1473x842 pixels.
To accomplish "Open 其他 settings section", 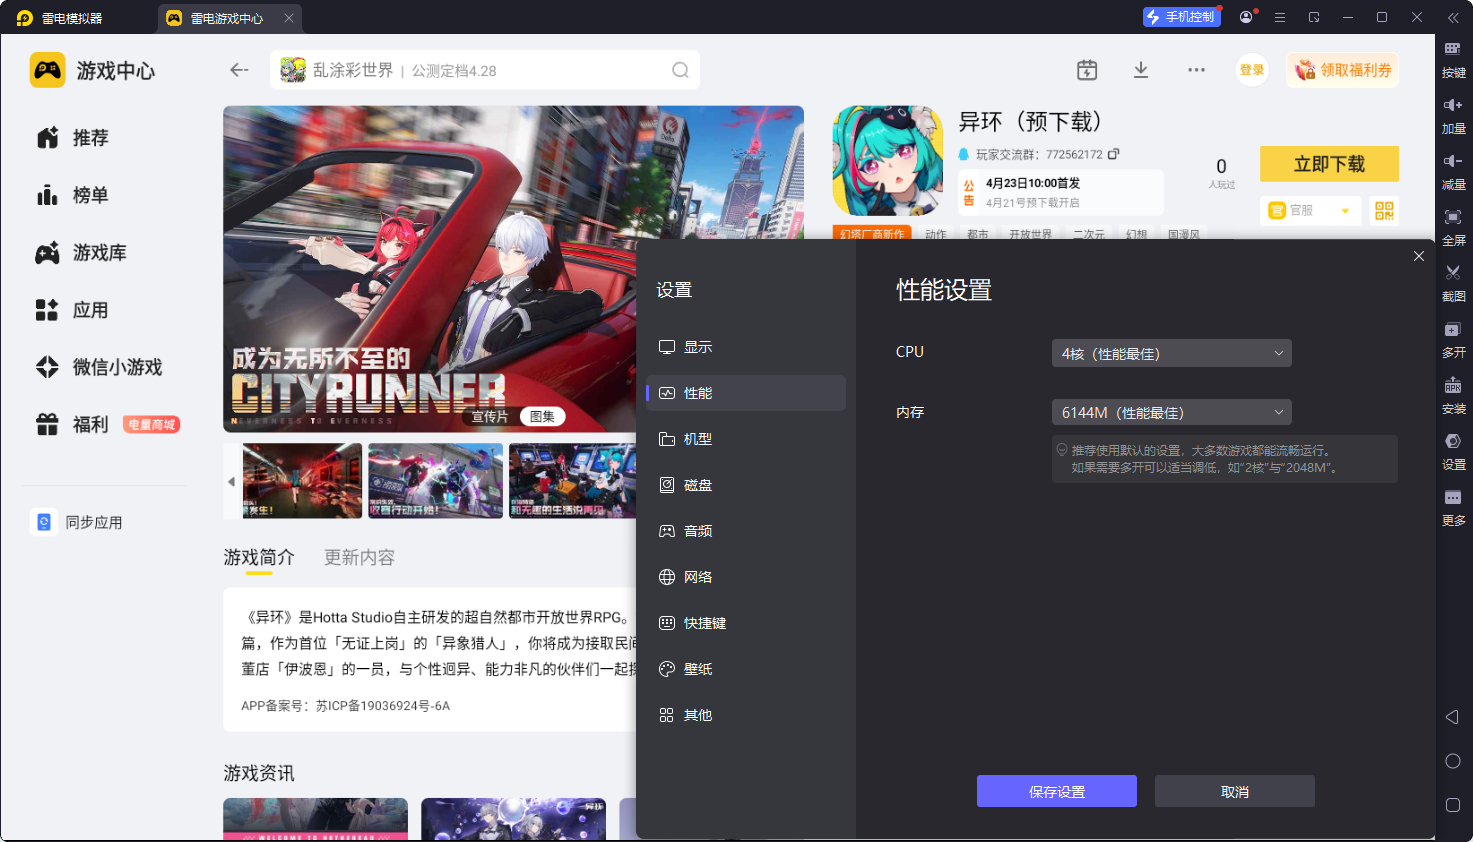I will 746,715.
